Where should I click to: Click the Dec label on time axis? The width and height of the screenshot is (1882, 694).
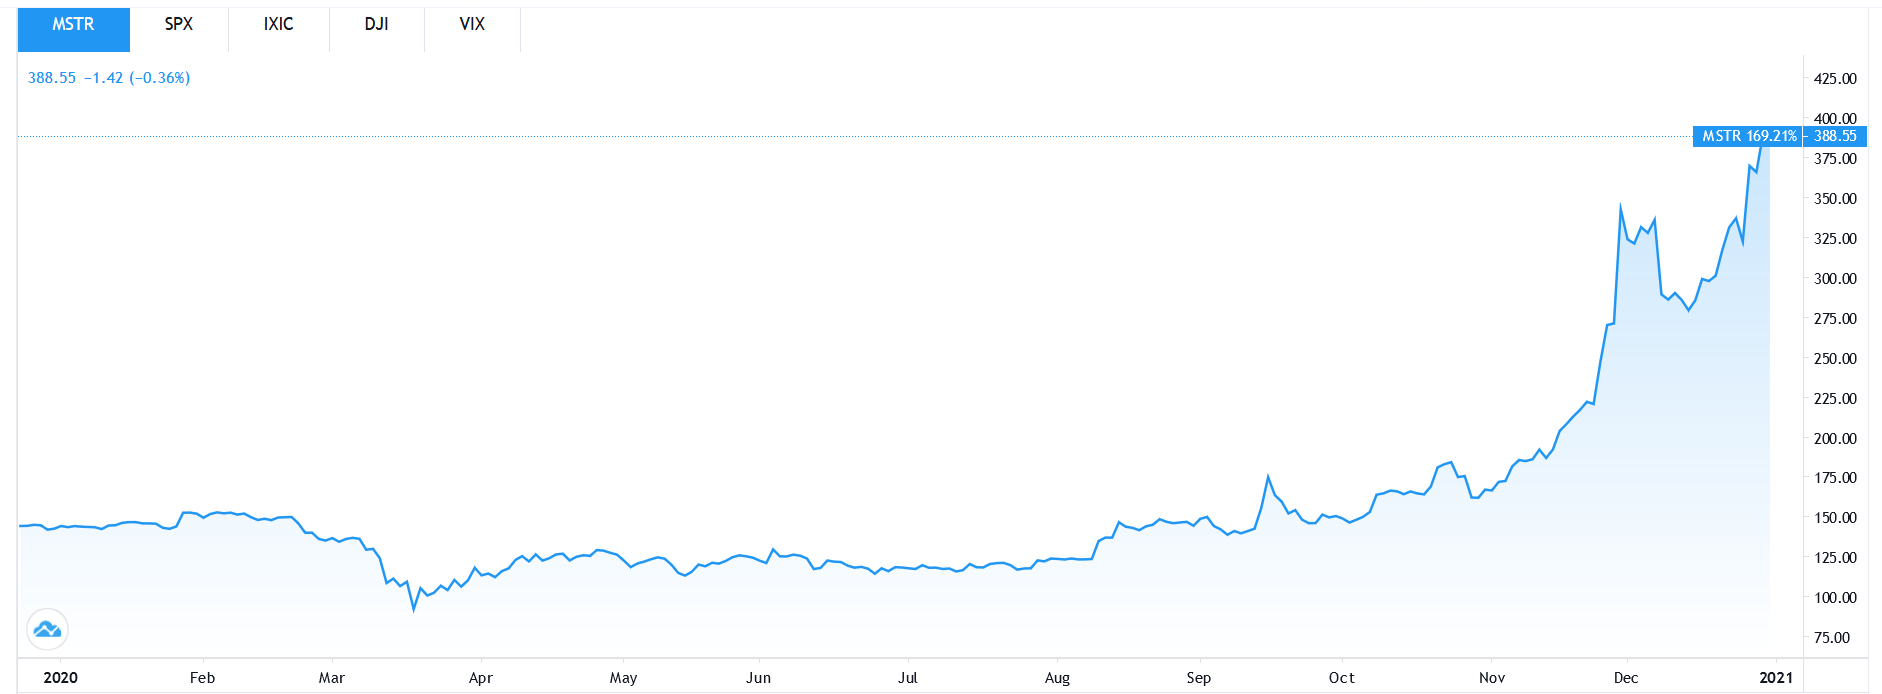click(1626, 678)
